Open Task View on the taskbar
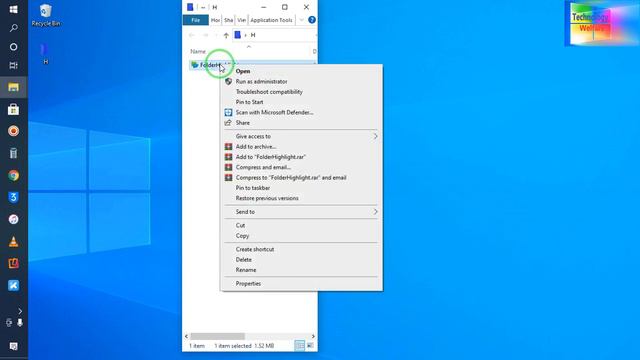Image resolution: width=640 pixels, height=360 pixels. tap(13, 65)
